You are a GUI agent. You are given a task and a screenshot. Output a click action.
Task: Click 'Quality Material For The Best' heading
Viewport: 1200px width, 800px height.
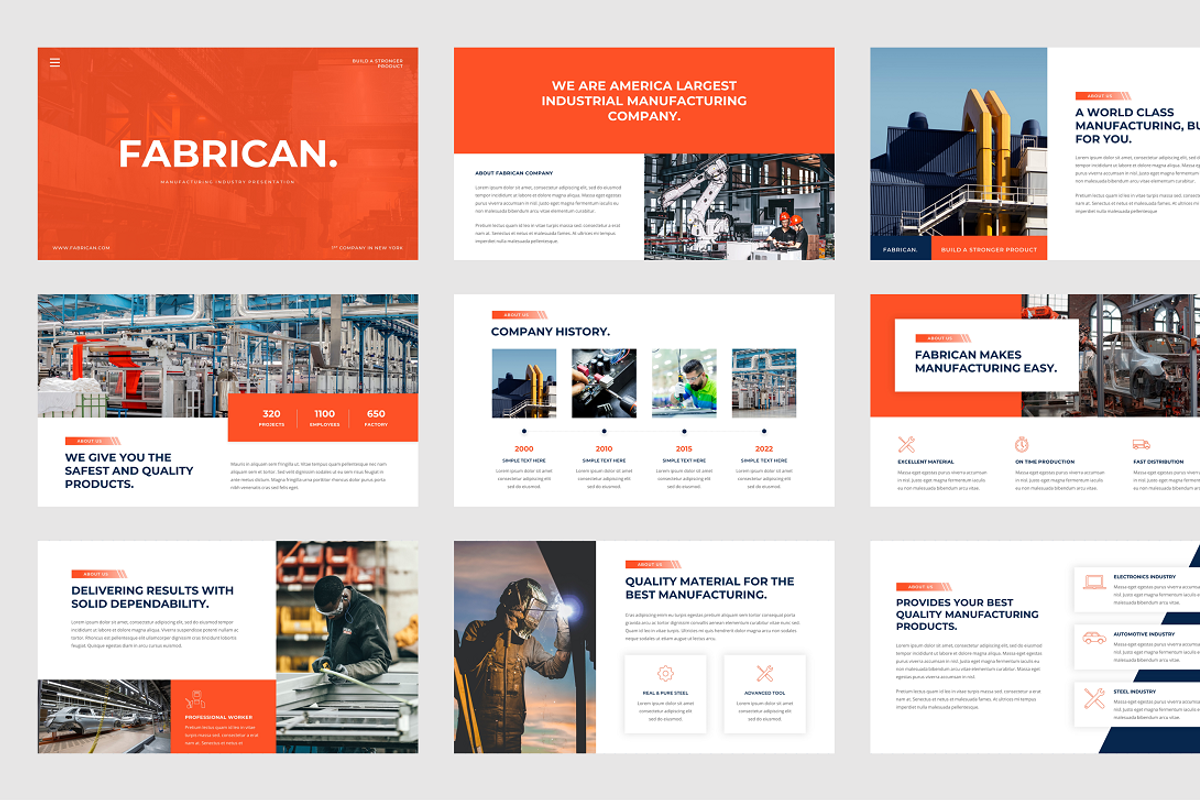(x=709, y=587)
